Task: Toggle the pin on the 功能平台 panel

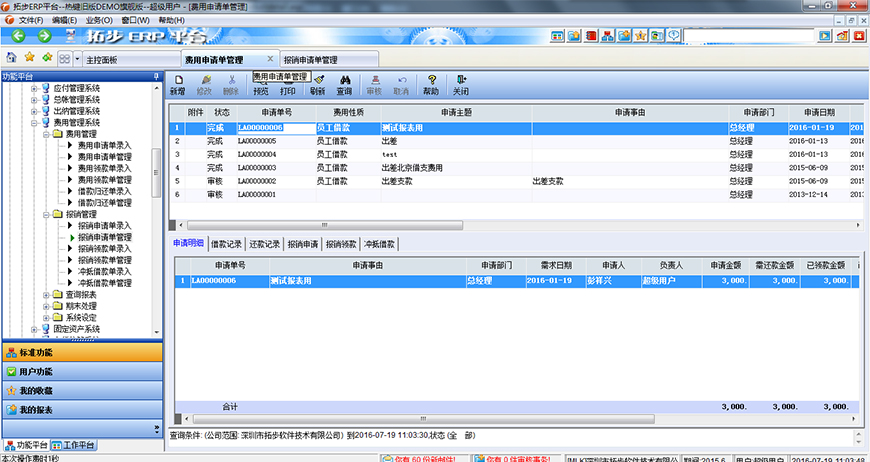Action: pos(155,76)
